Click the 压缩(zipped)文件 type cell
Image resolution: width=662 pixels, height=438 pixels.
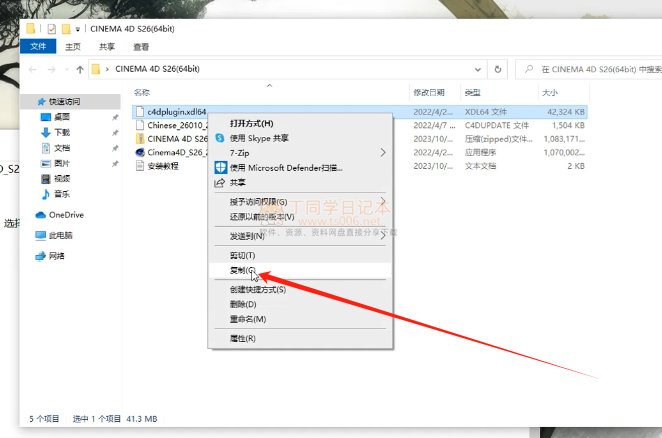[x=499, y=139]
